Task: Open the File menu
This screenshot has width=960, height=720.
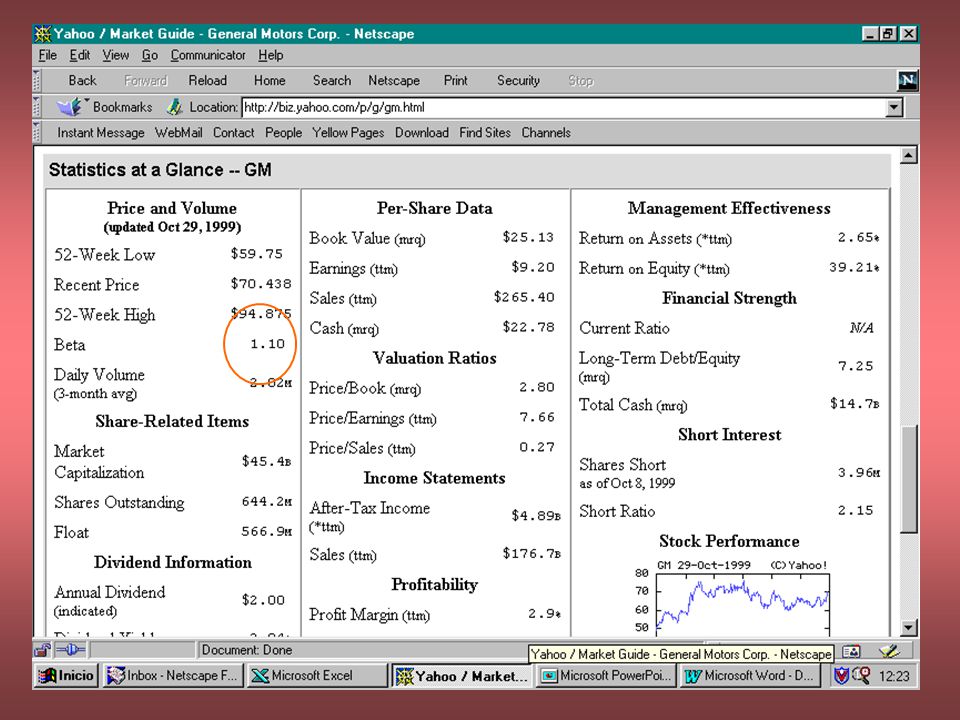Action: pos(48,55)
